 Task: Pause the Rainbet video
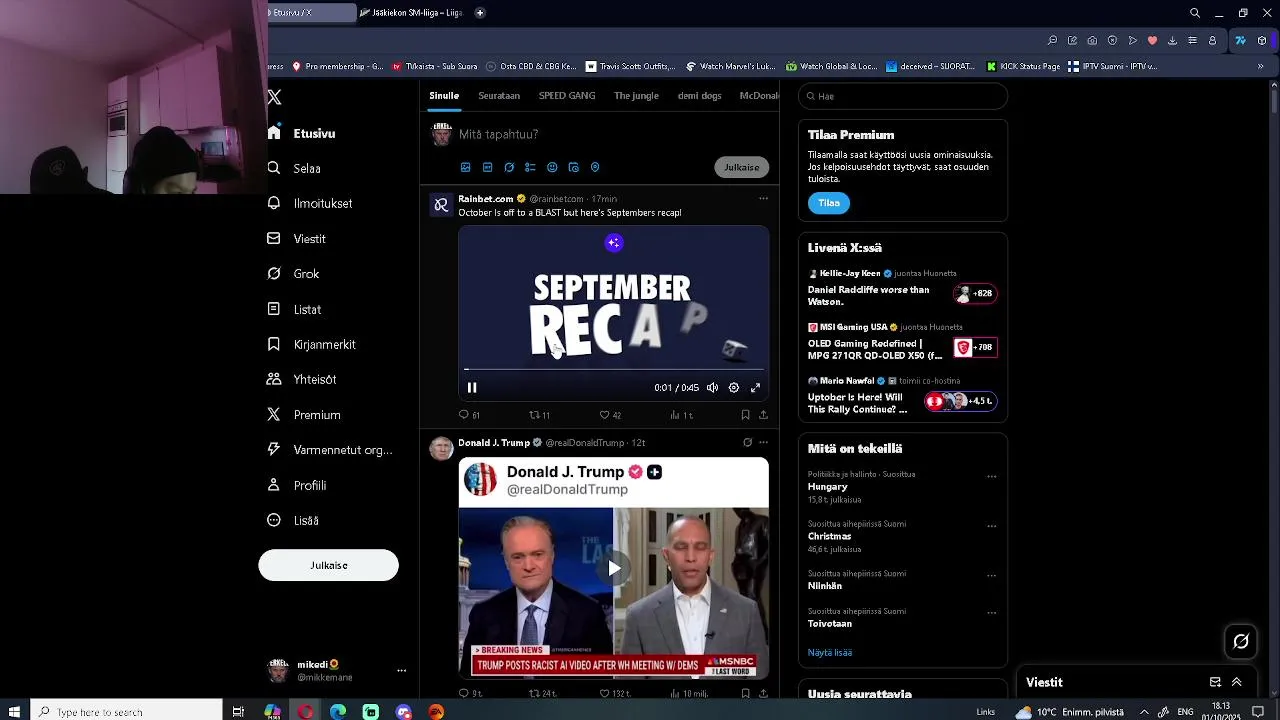(x=472, y=388)
